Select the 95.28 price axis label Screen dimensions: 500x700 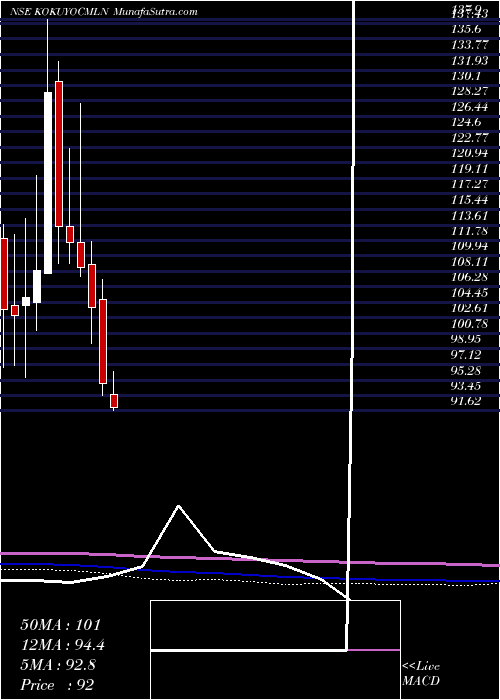click(x=467, y=370)
